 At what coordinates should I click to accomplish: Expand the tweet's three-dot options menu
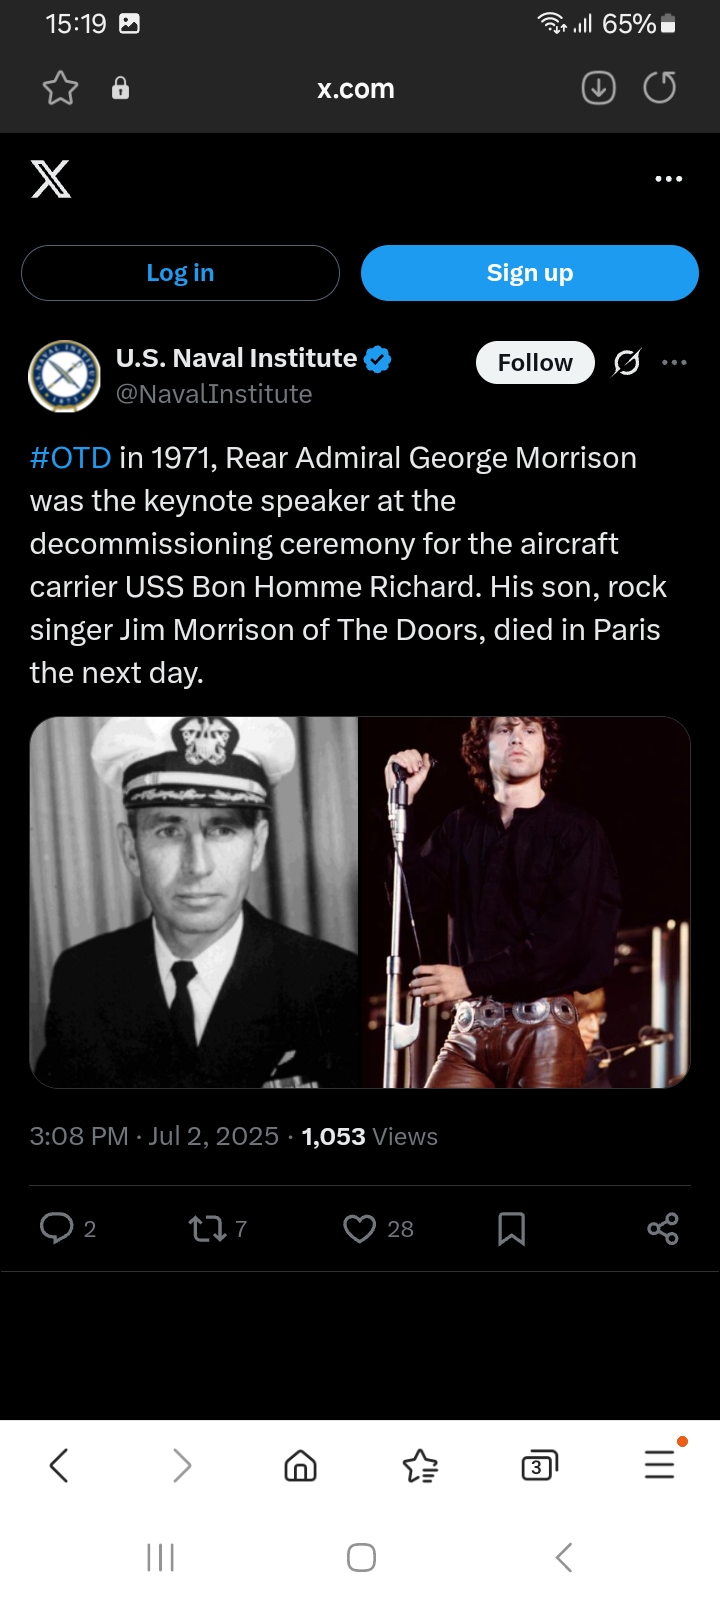pos(675,362)
